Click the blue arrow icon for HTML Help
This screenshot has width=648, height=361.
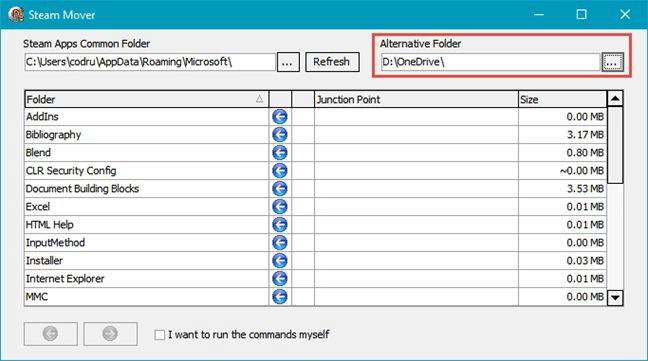[280, 225]
